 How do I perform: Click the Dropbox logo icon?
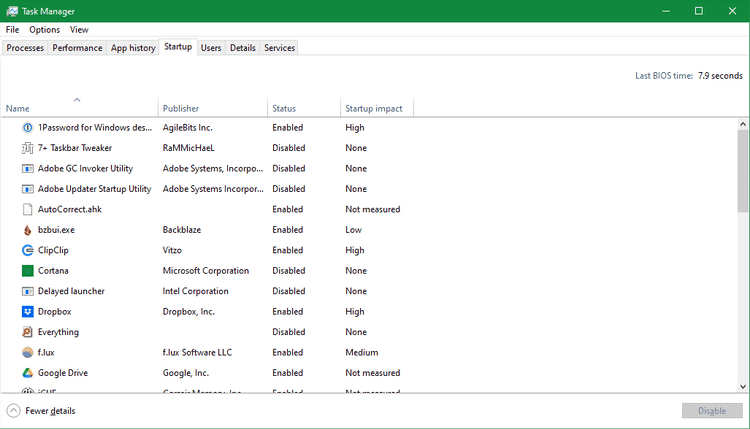click(28, 312)
